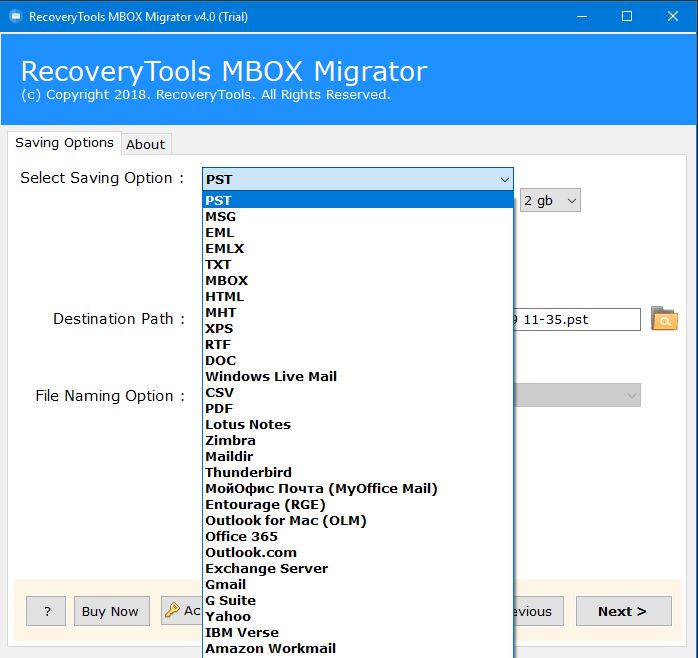Click the Destination Path text field
This screenshot has height=658, width=698.
click(x=576, y=319)
